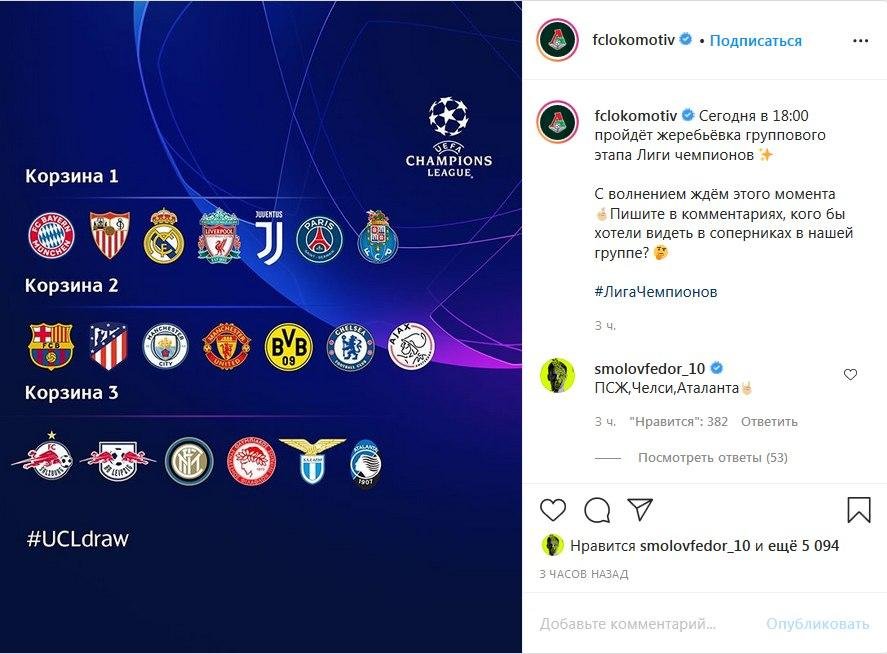Follow fclokomotiv via Подписаться link
This screenshot has height=654, width=887.
(x=755, y=41)
